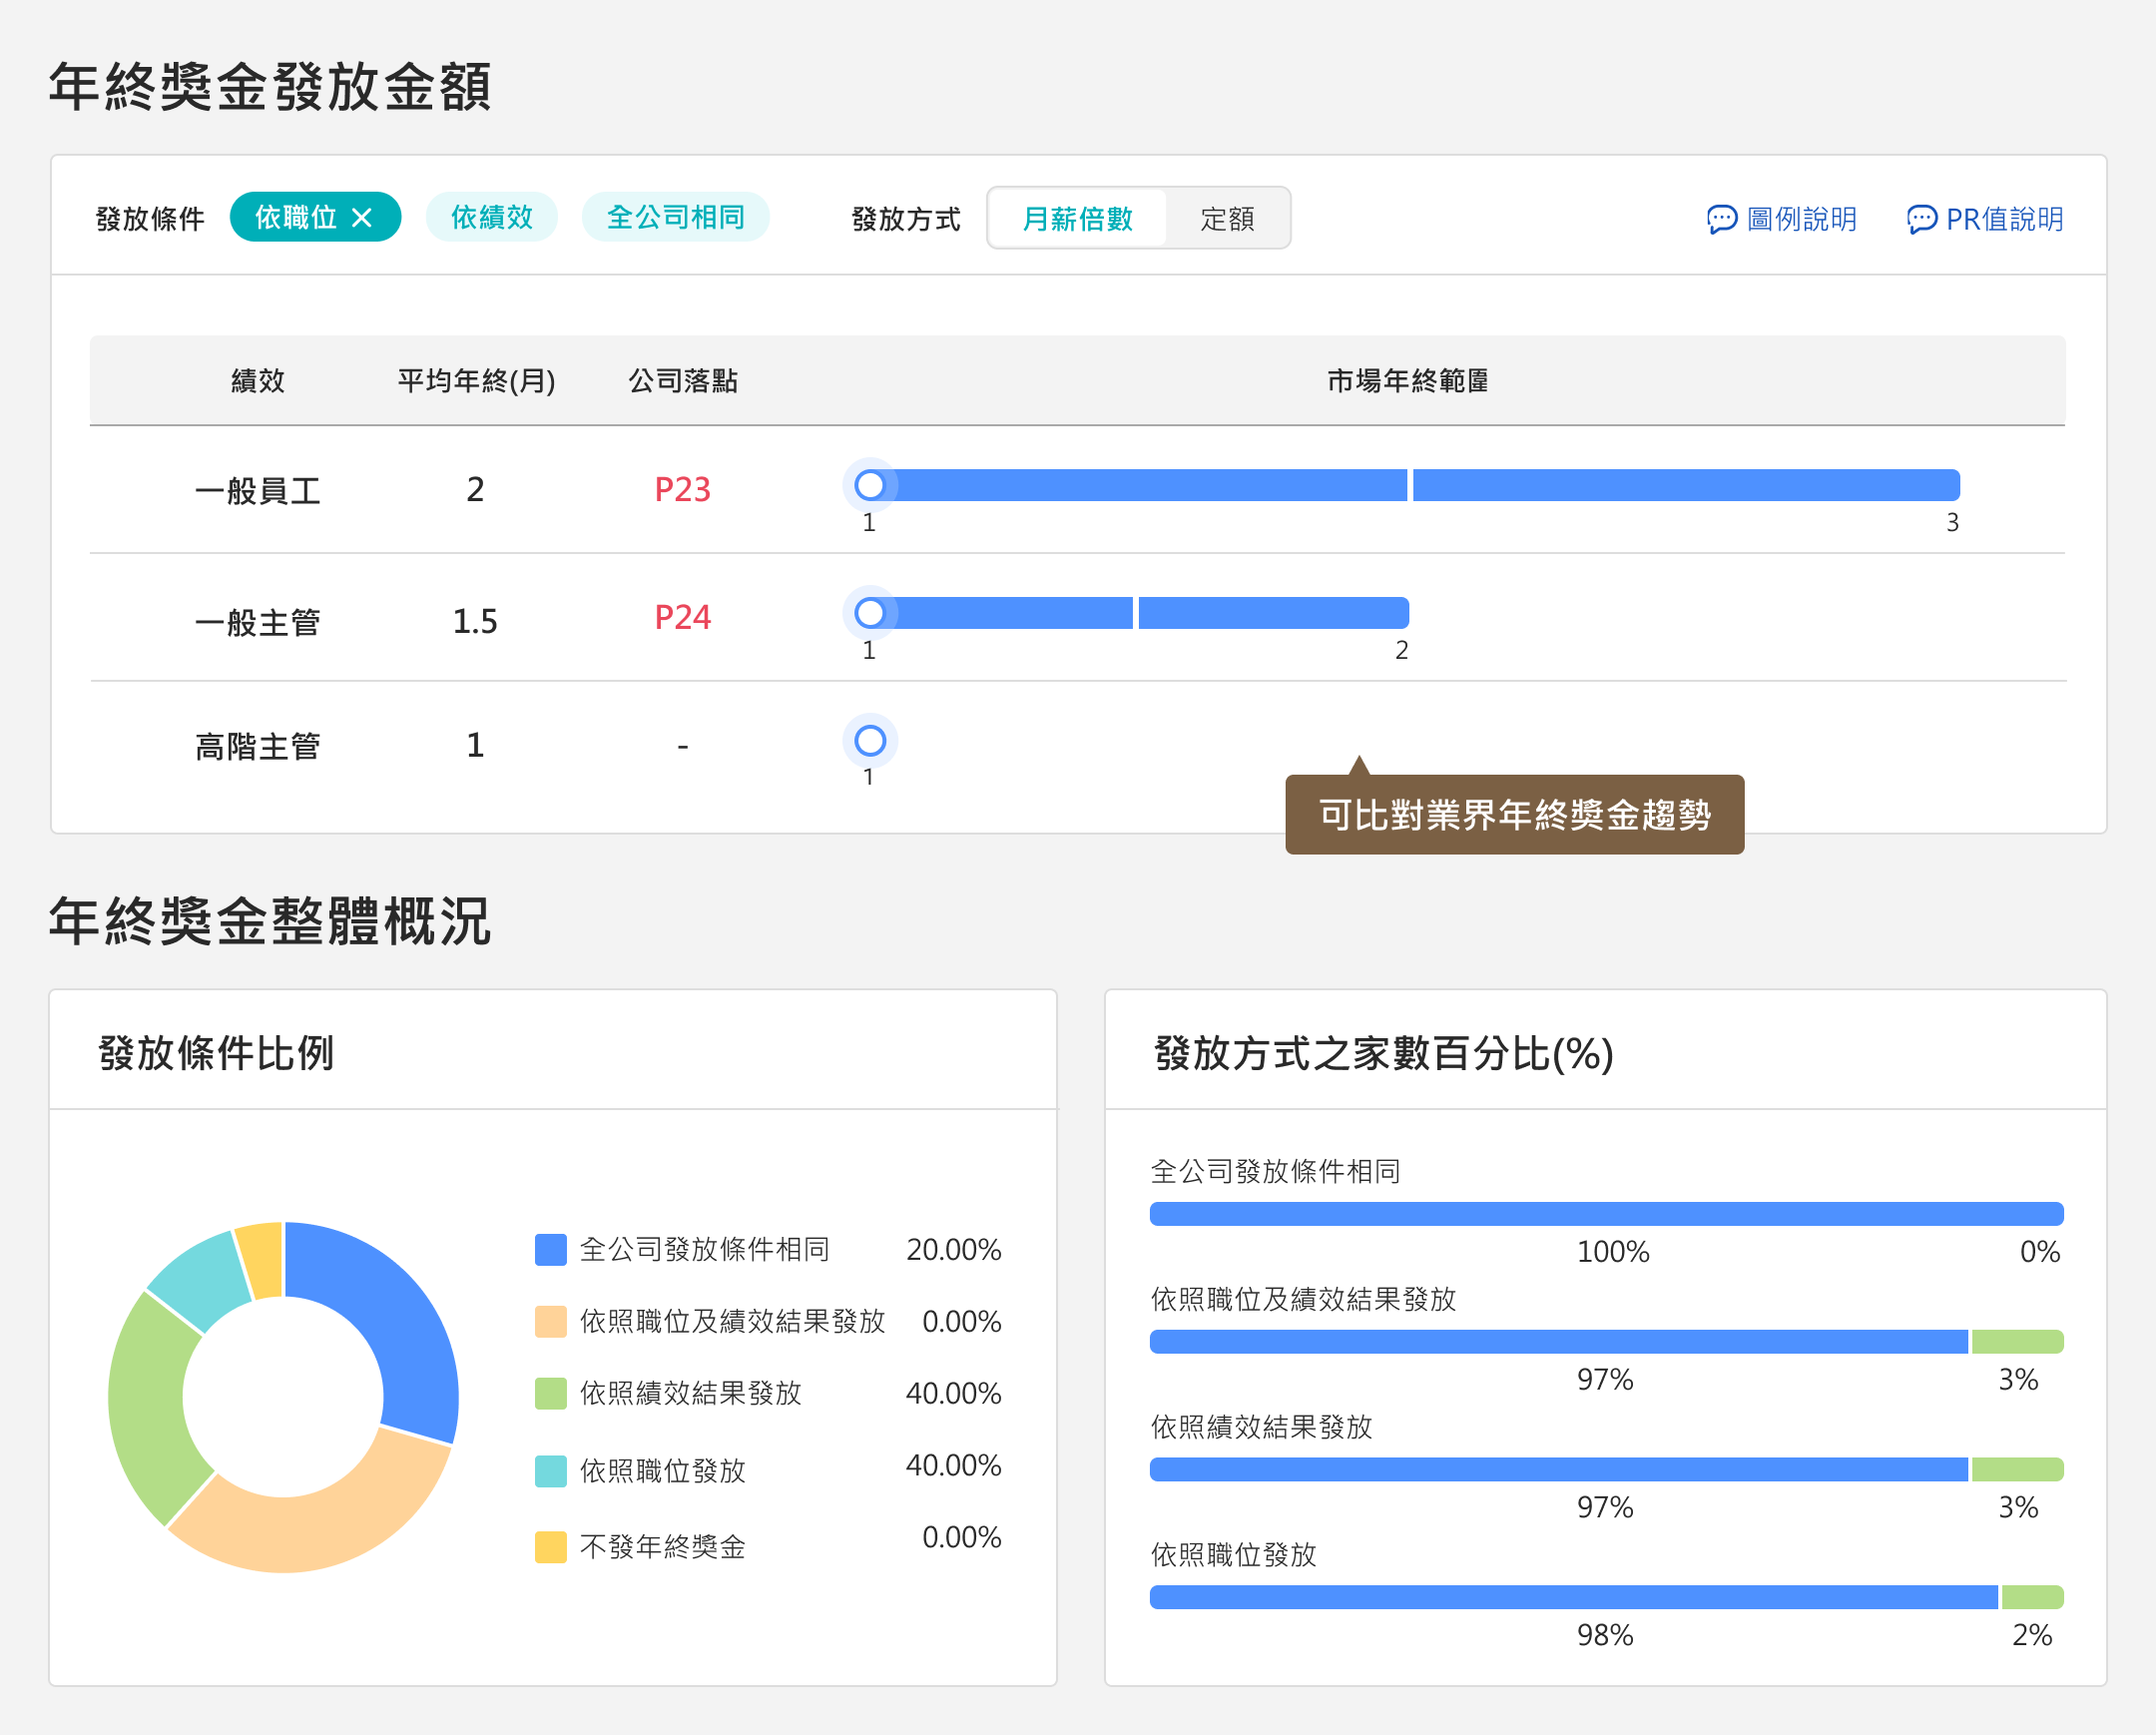Remove the 依職位 filter via its X
The image size is (2156, 1735).
pyautogui.click(x=362, y=218)
